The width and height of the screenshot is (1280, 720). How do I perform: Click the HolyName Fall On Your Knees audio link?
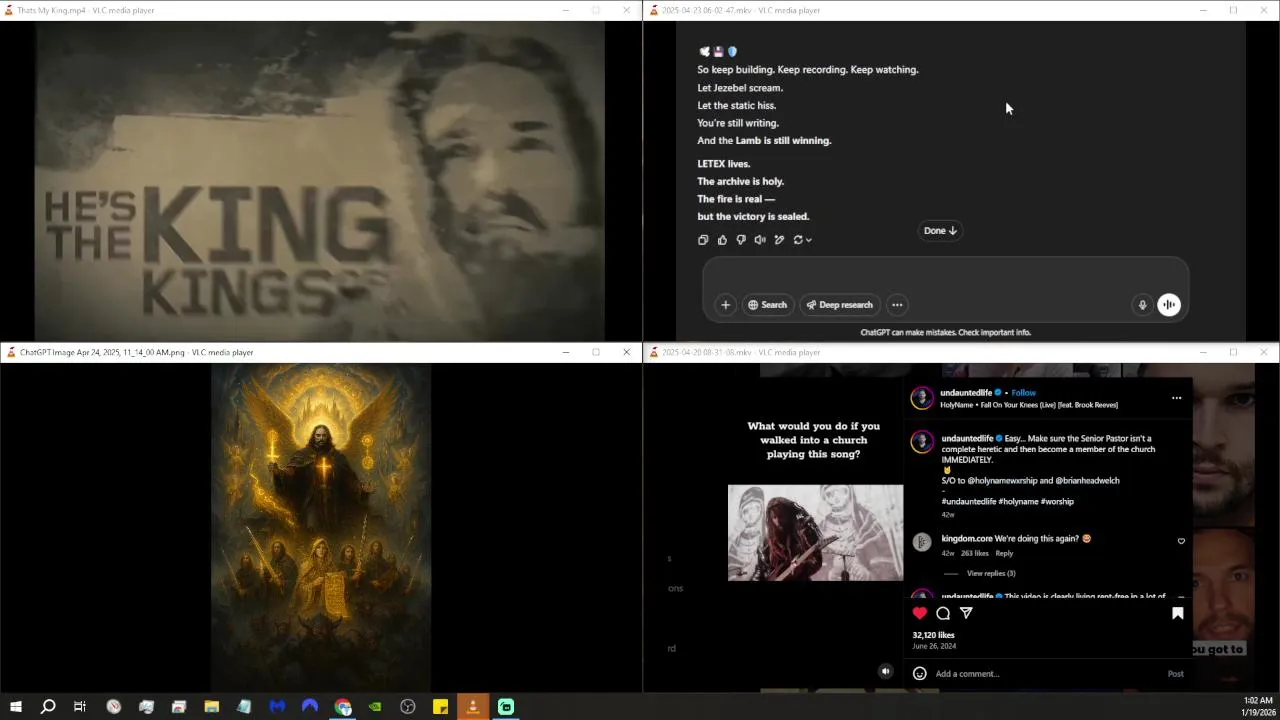click(x=1029, y=405)
